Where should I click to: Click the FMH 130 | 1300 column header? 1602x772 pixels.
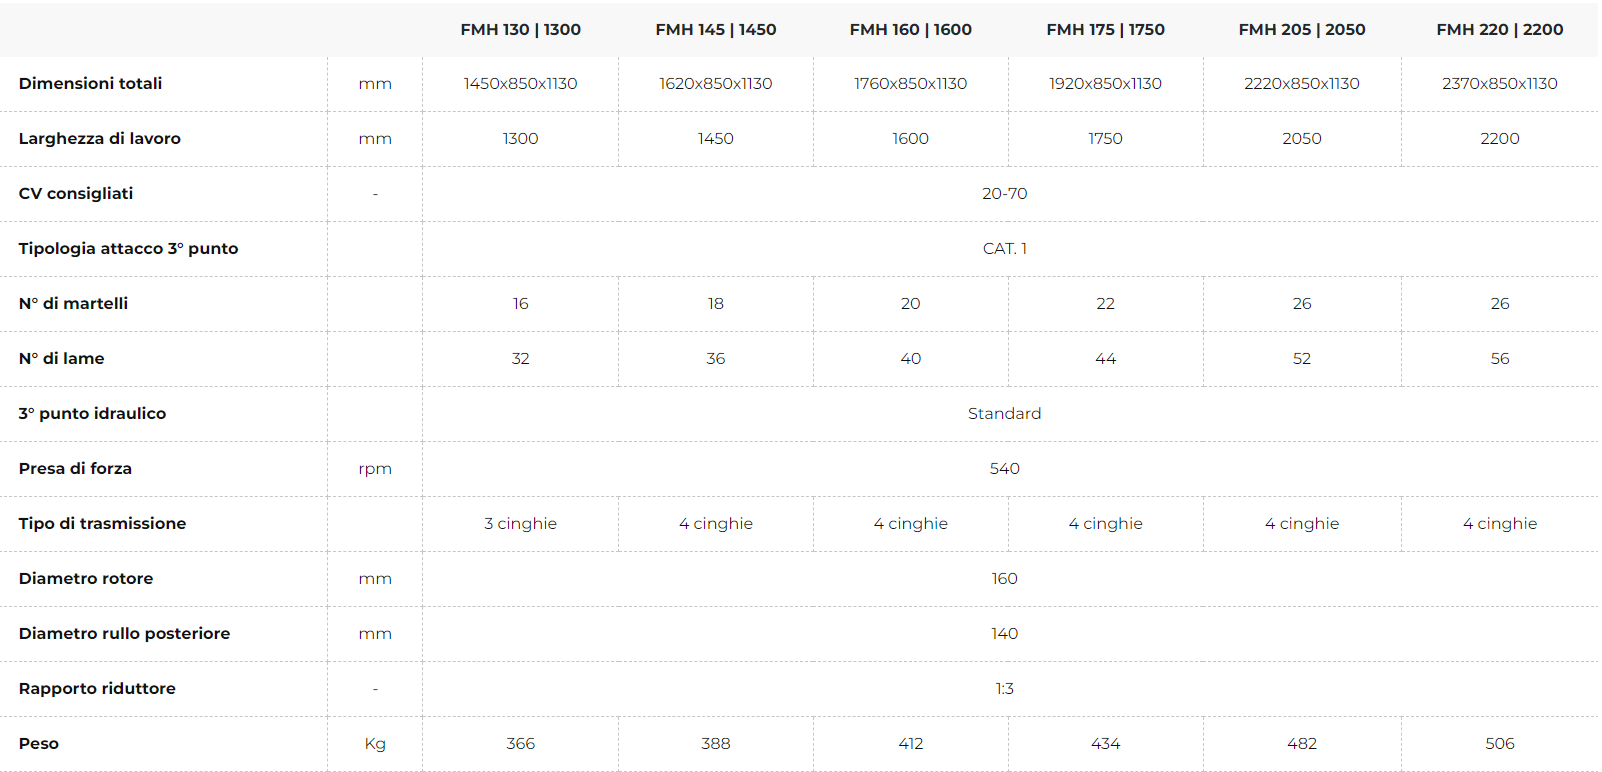click(520, 30)
